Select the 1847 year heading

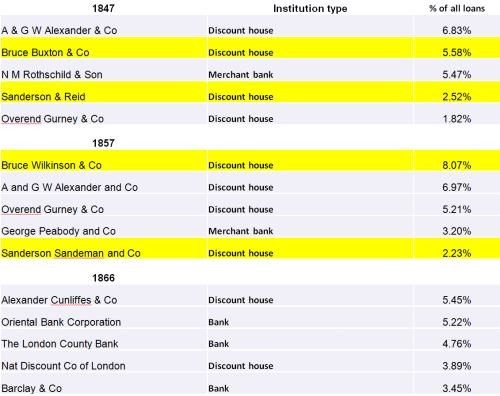coord(103,8)
